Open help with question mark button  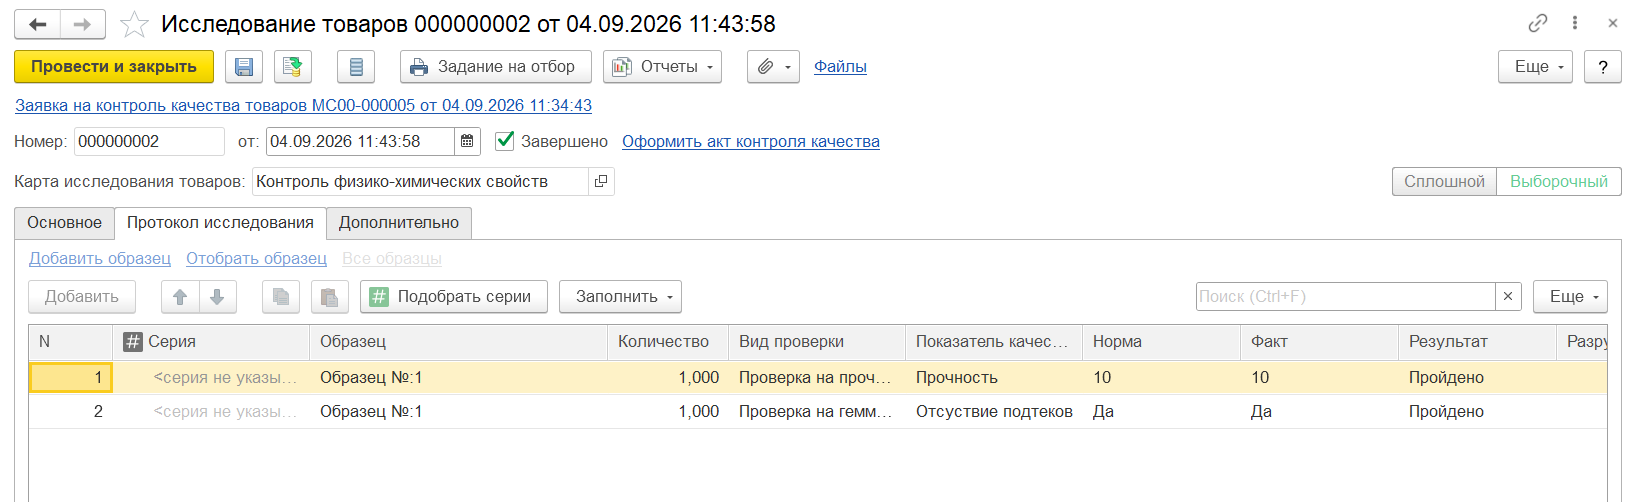(1603, 67)
